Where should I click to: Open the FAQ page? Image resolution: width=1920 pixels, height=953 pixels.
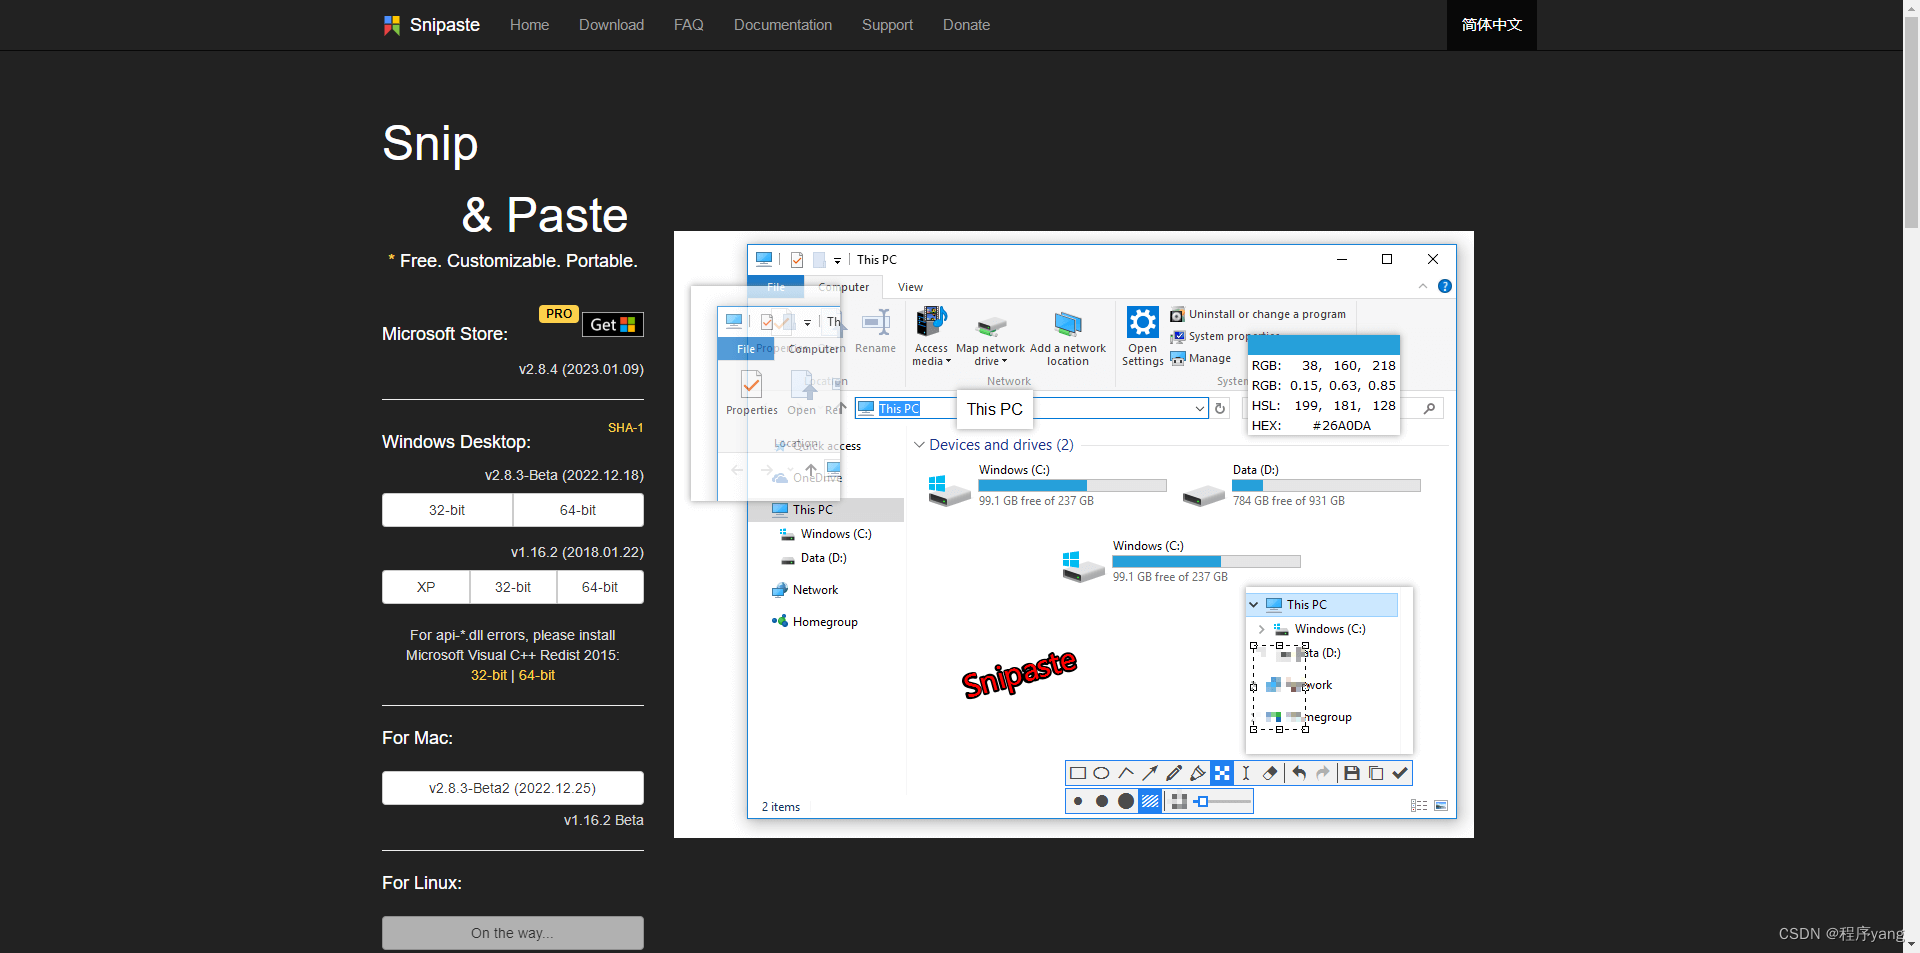pyautogui.click(x=688, y=25)
